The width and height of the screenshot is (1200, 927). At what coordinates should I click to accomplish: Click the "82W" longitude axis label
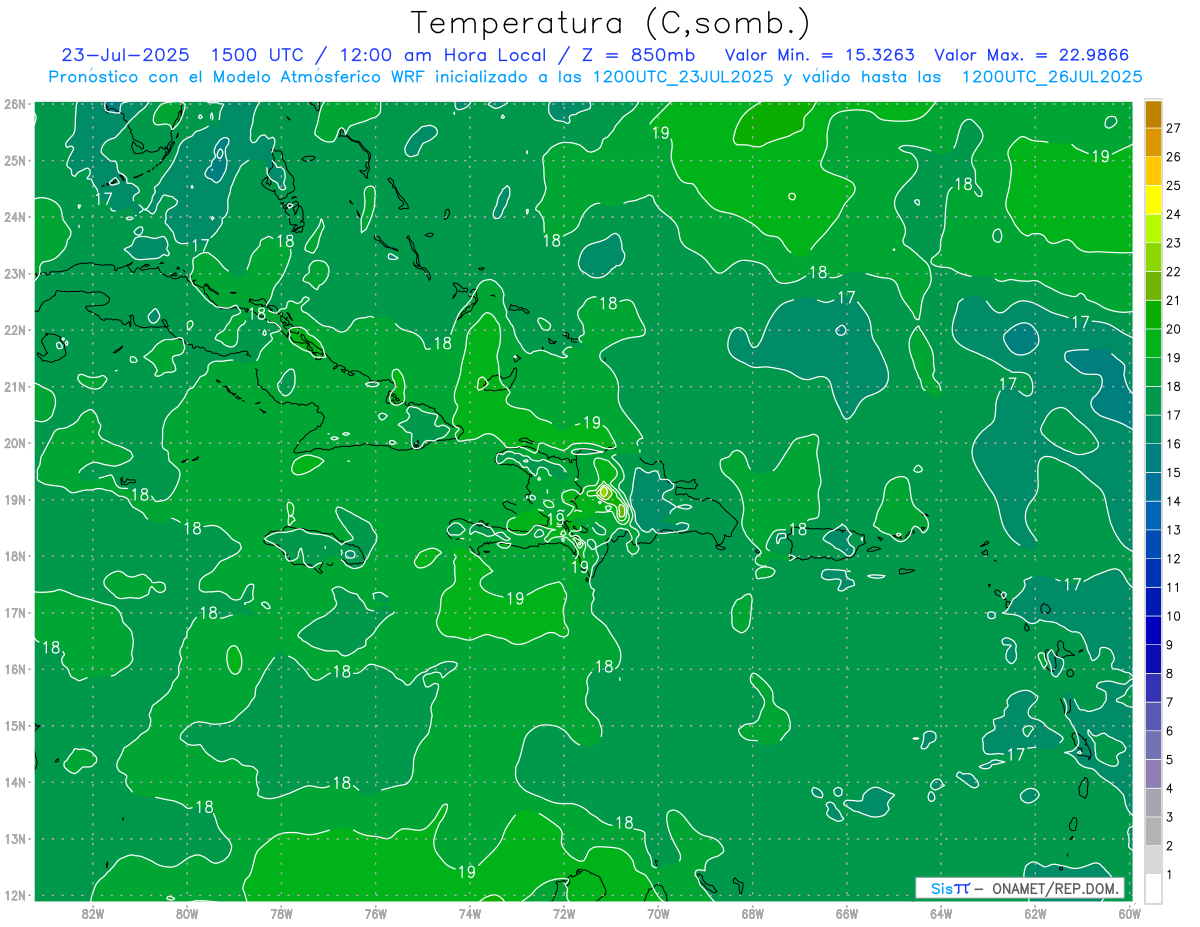pyautogui.click(x=93, y=913)
